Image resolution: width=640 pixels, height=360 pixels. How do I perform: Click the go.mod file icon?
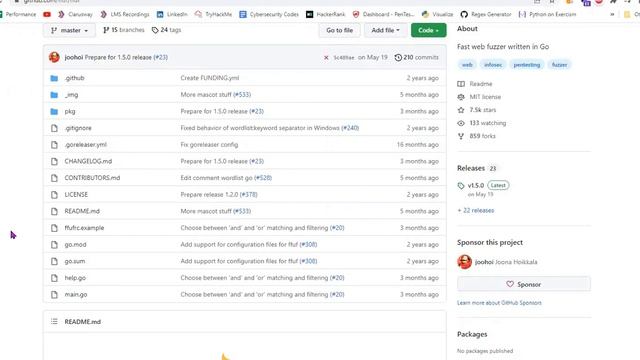coord(54,245)
